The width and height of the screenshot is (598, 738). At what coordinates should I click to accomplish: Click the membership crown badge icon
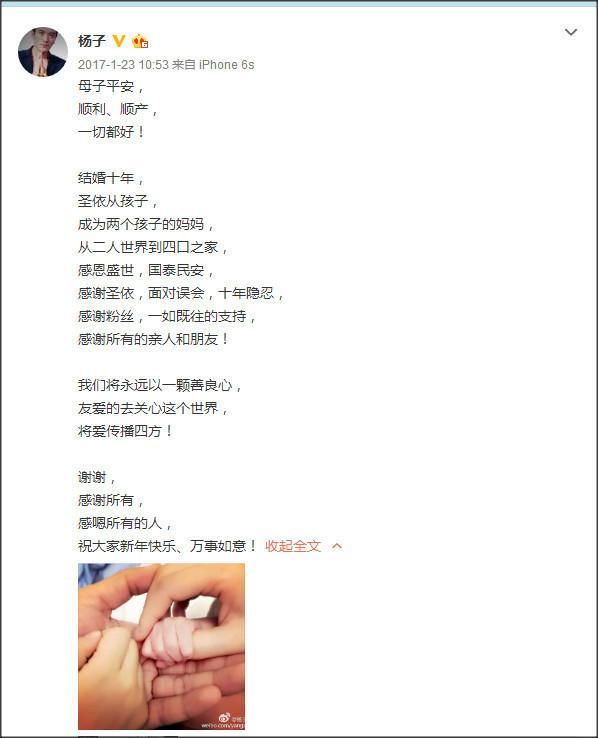tap(140, 41)
